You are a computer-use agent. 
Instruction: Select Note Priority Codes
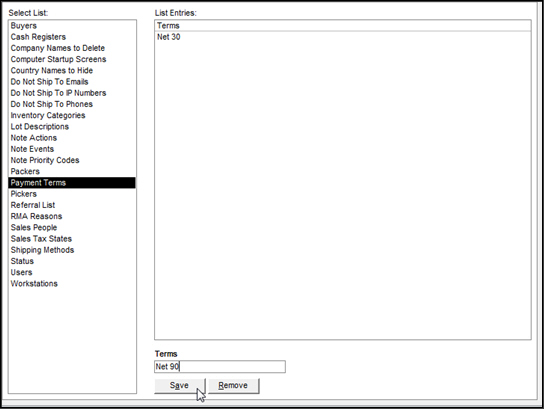(x=72, y=160)
